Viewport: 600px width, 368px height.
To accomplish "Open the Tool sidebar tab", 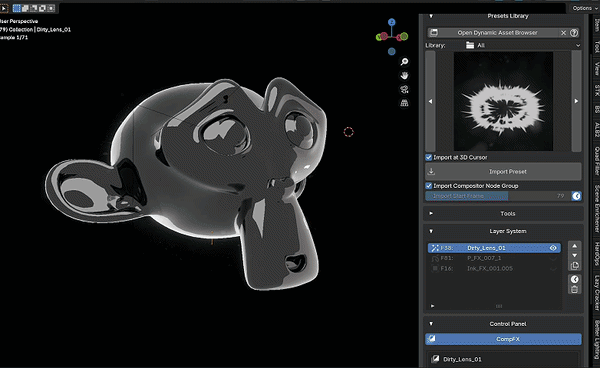I will coord(596,47).
